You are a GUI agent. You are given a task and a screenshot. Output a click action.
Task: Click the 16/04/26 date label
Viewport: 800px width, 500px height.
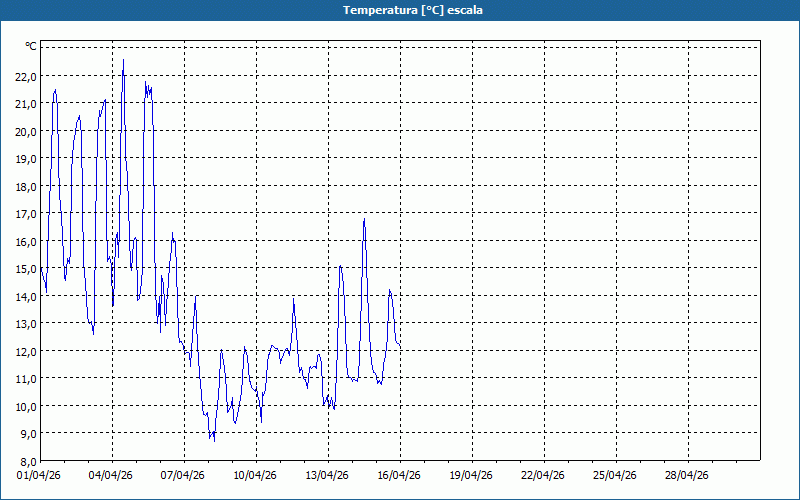400,475
